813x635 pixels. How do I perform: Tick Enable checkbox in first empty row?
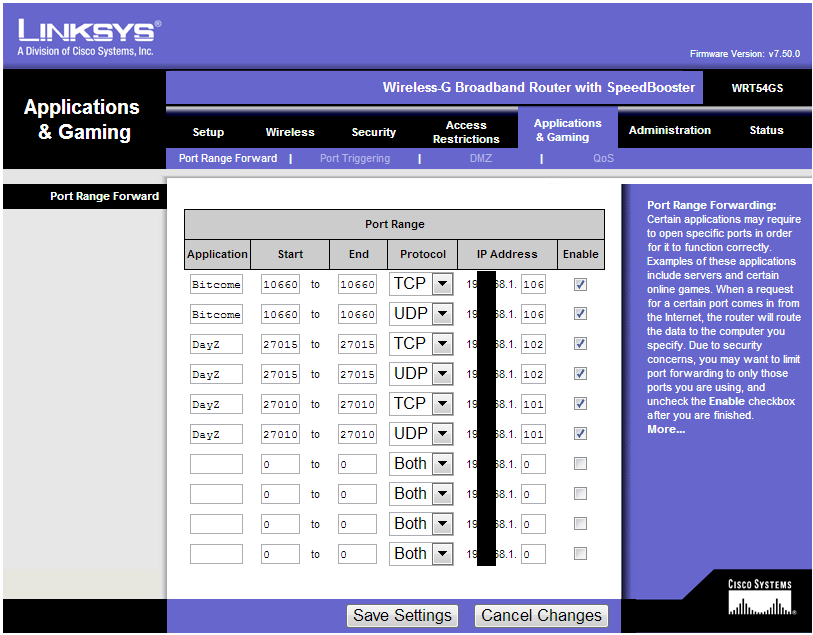[580, 463]
